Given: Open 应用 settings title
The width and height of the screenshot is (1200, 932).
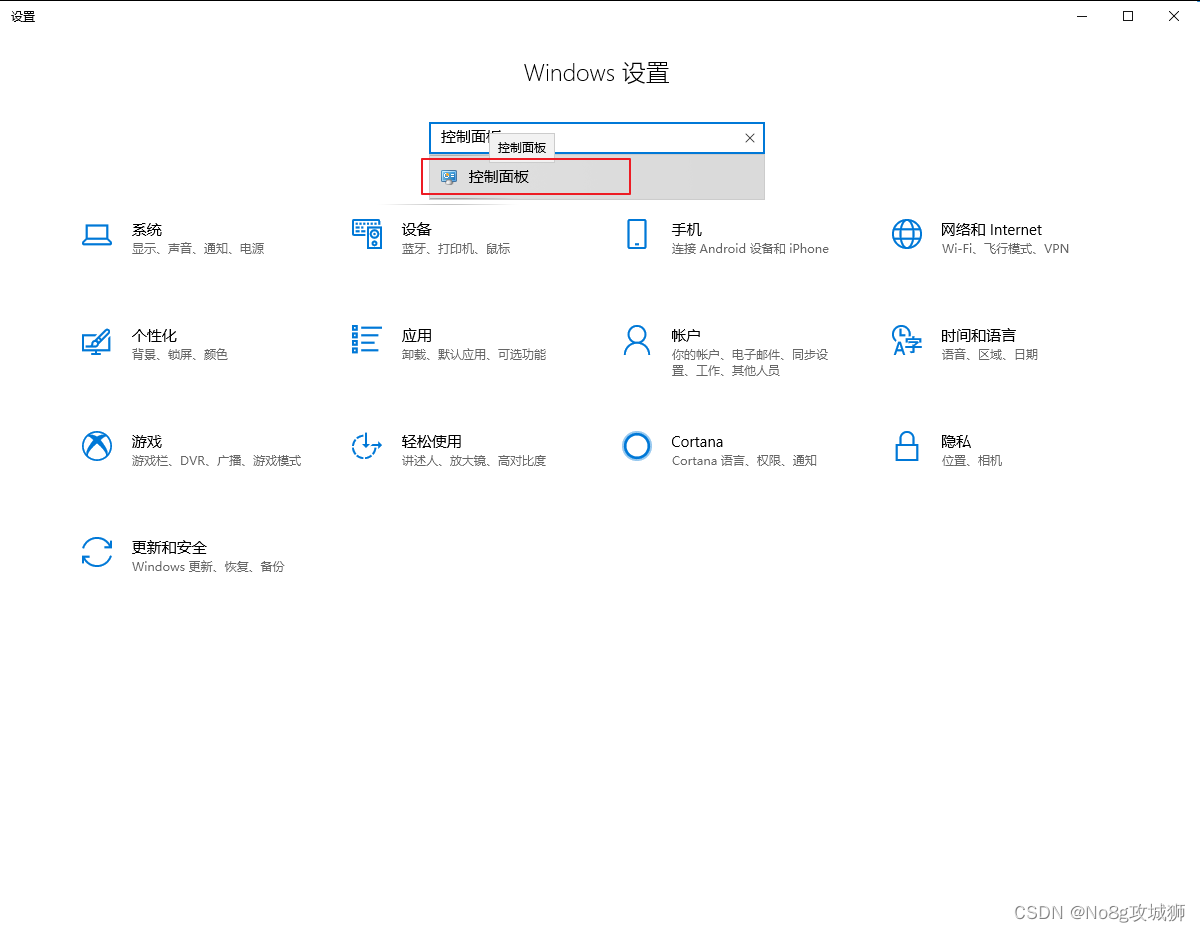Looking at the screenshot, I should (x=417, y=336).
